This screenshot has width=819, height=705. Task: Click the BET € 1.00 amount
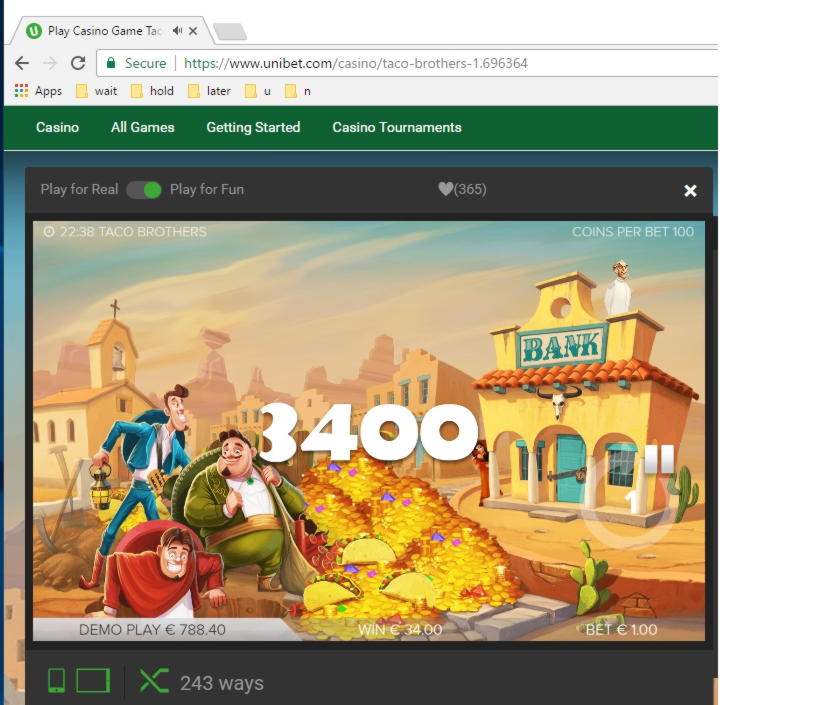[x=622, y=630]
